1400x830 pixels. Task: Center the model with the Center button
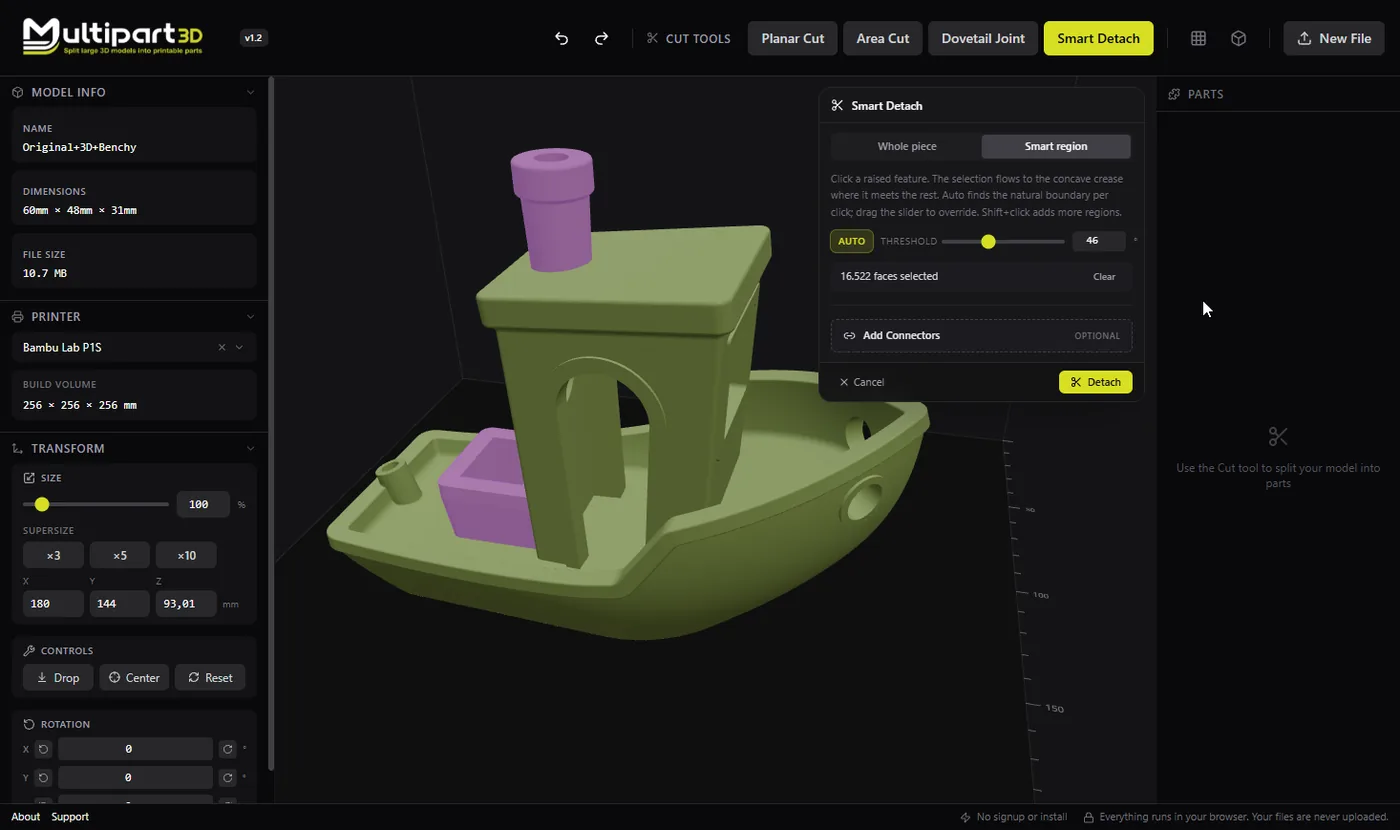(x=134, y=678)
